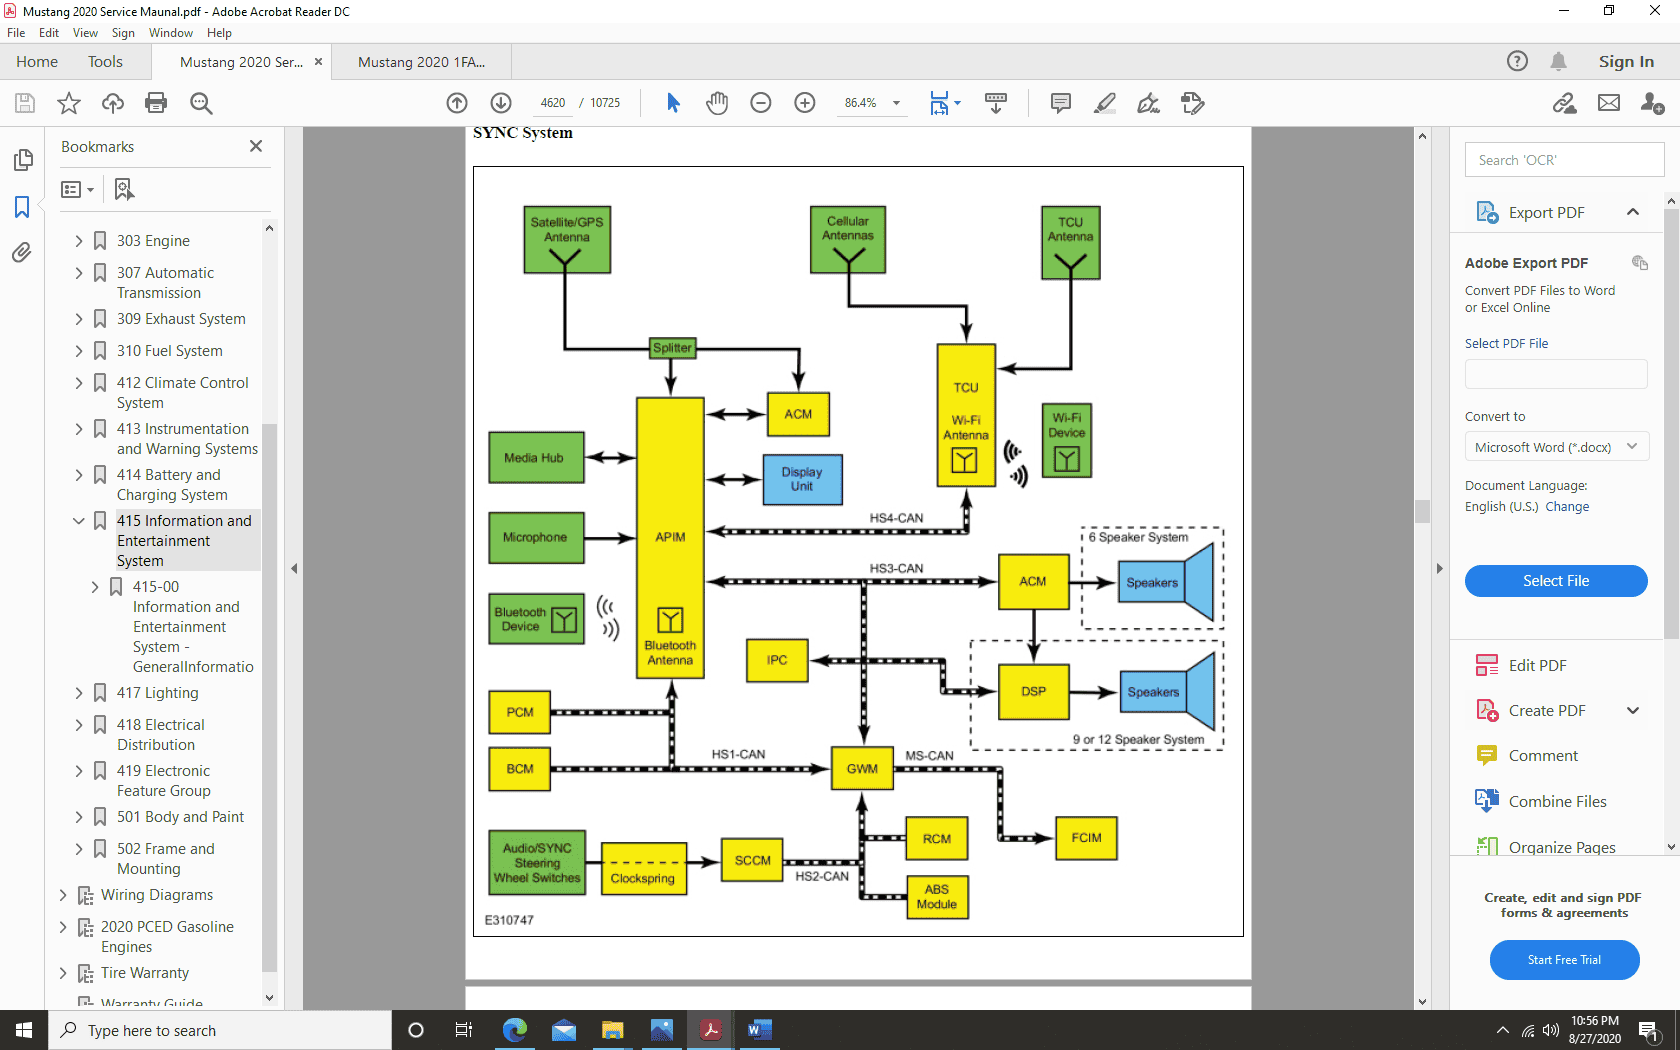Open the Comment tool in right pane

point(1527,756)
